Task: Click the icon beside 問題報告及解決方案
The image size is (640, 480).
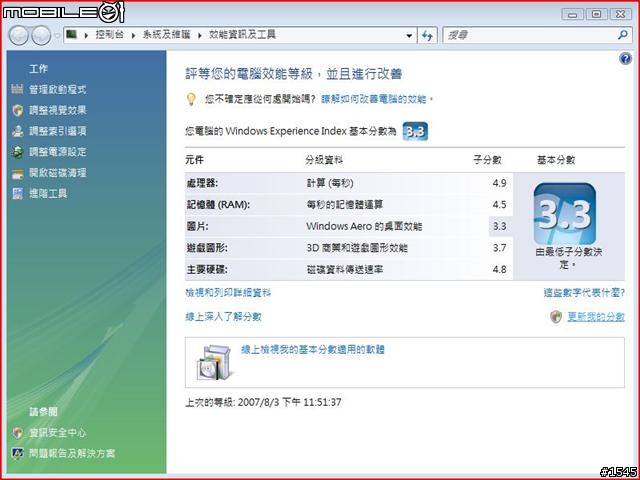Action: coord(17,453)
